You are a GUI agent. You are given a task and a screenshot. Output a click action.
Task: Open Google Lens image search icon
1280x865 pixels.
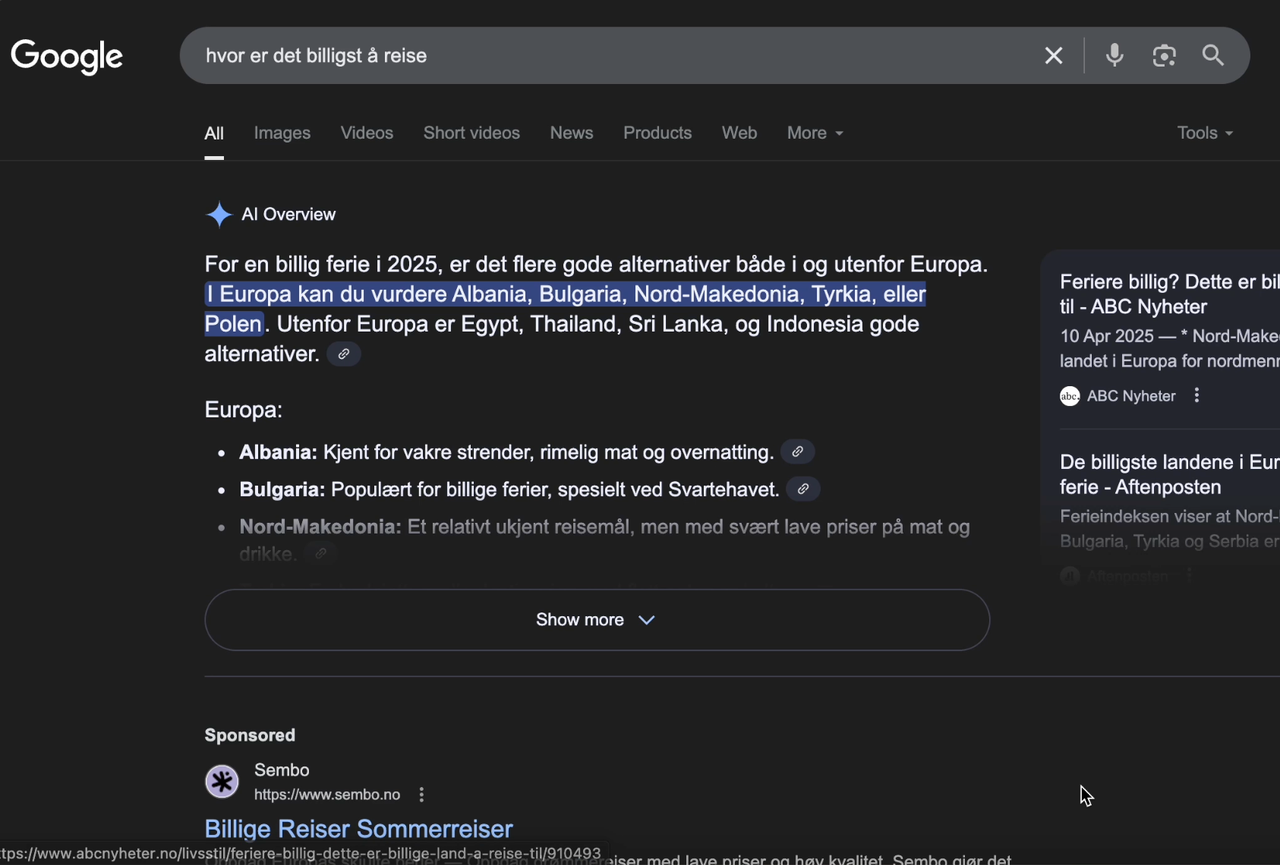pos(1164,56)
